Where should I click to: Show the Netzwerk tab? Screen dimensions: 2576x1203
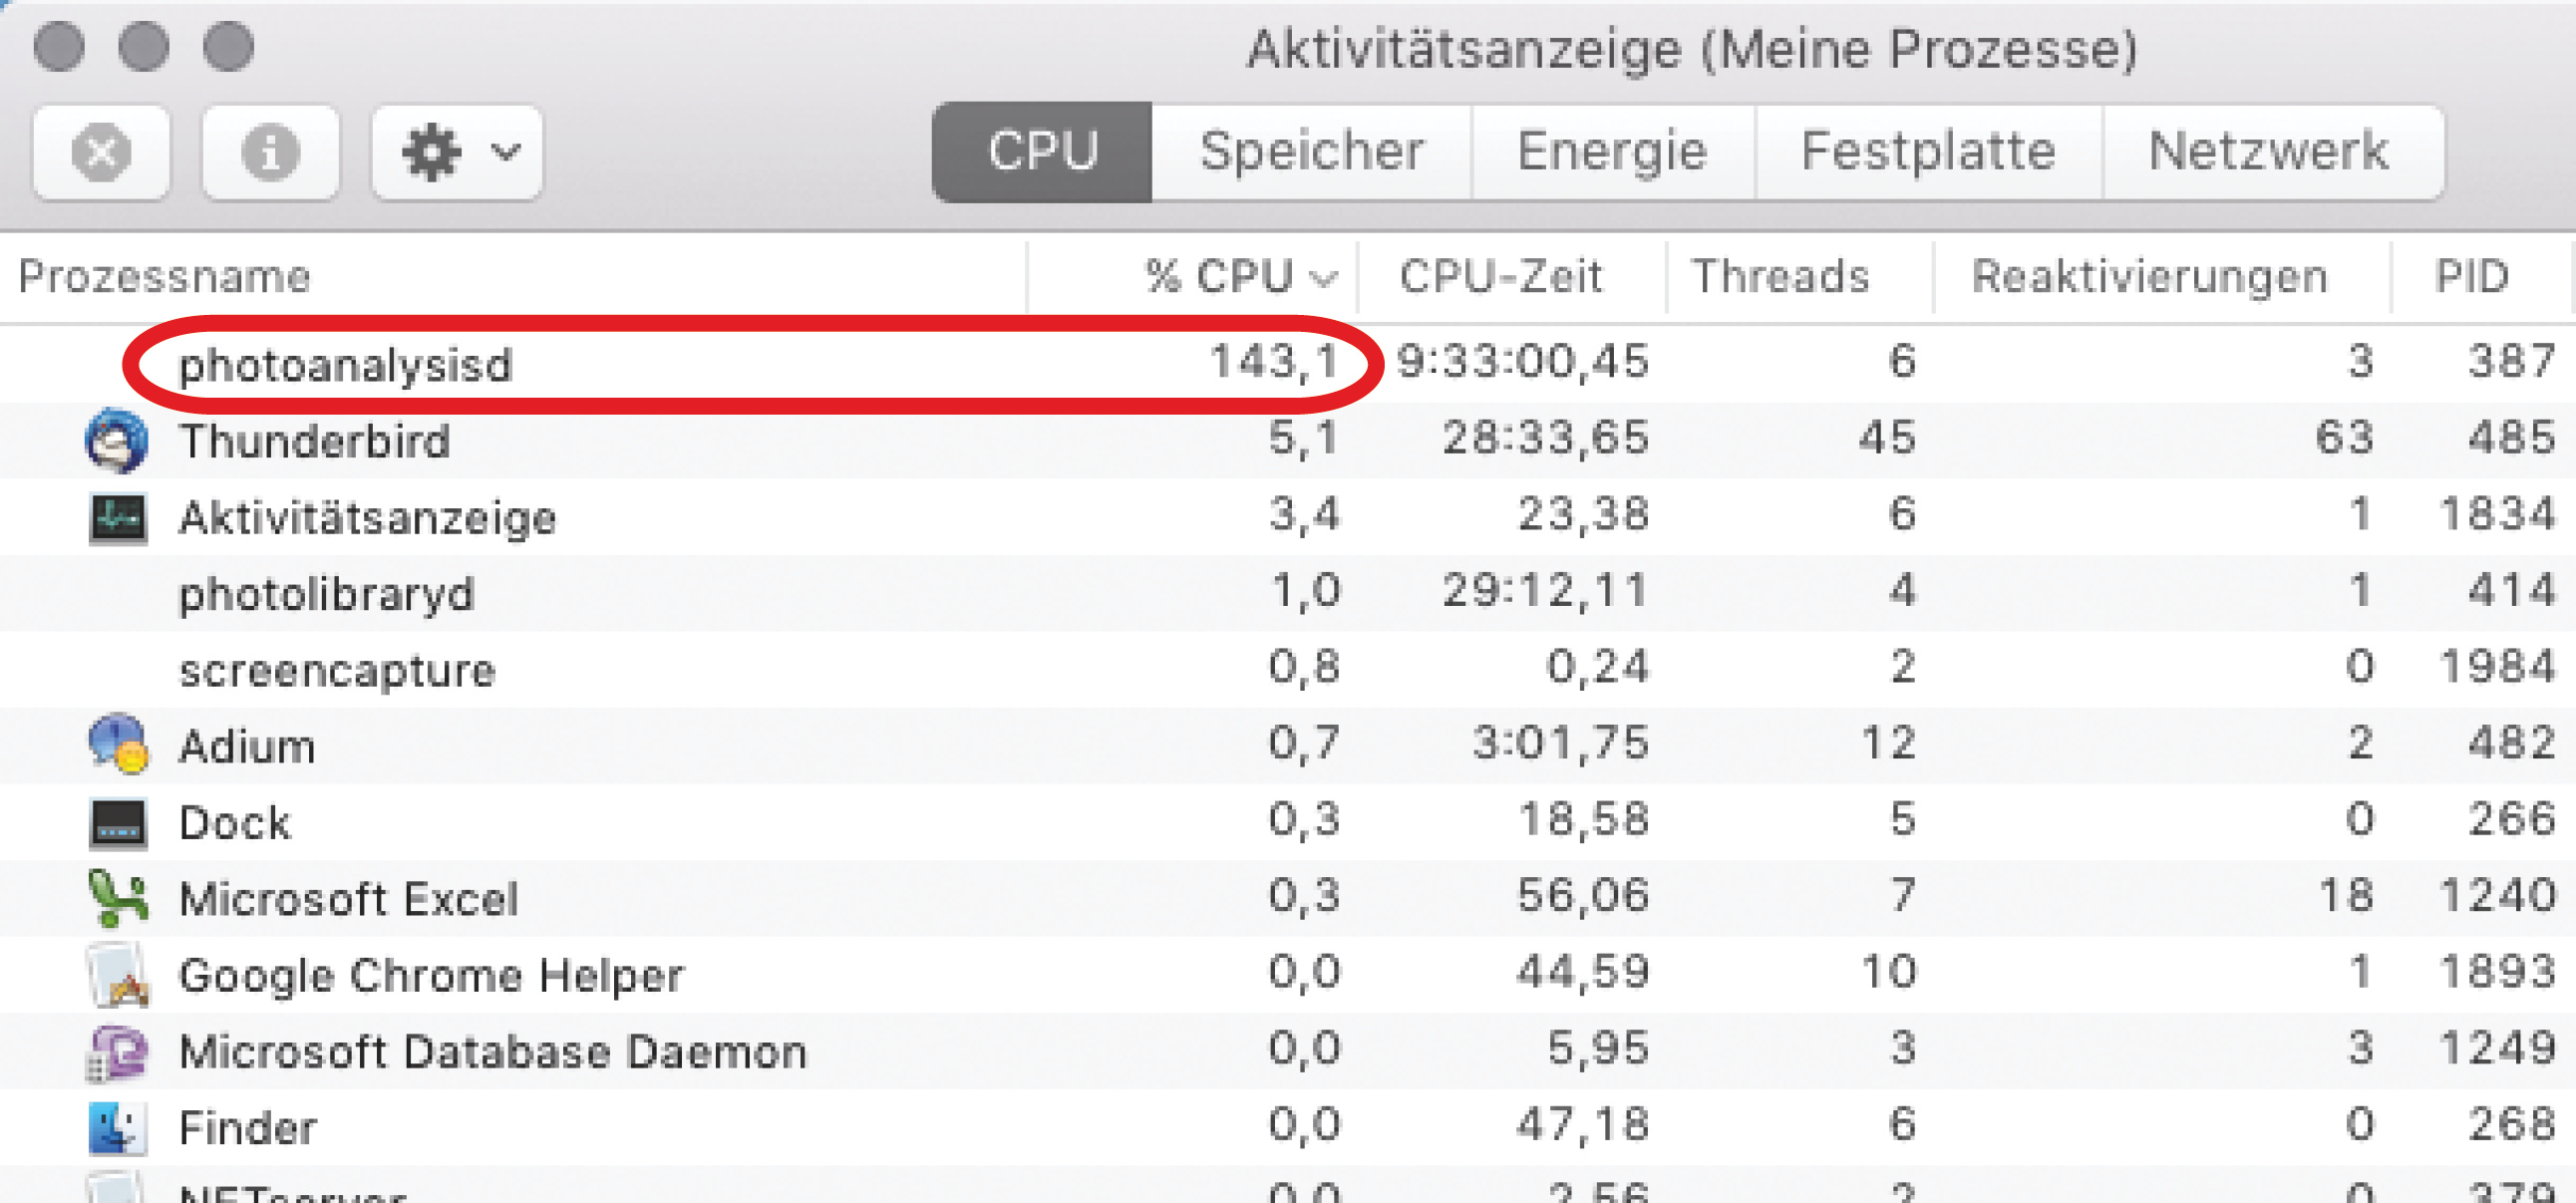point(2270,152)
